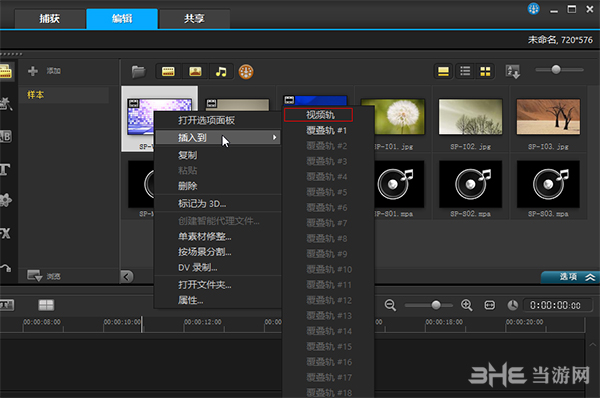This screenshot has width=600, height=398.
Task: Toggle the show videos filter icon
Action: pos(168,72)
